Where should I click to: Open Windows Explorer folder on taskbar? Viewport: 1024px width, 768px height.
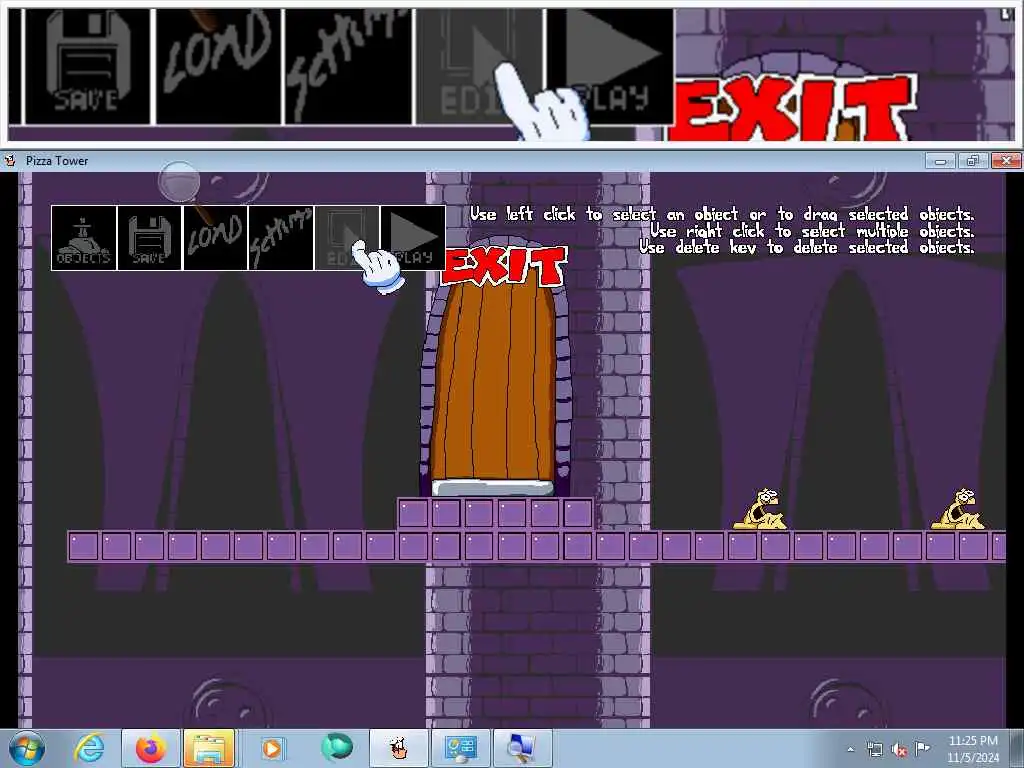[x=209, y=748]
